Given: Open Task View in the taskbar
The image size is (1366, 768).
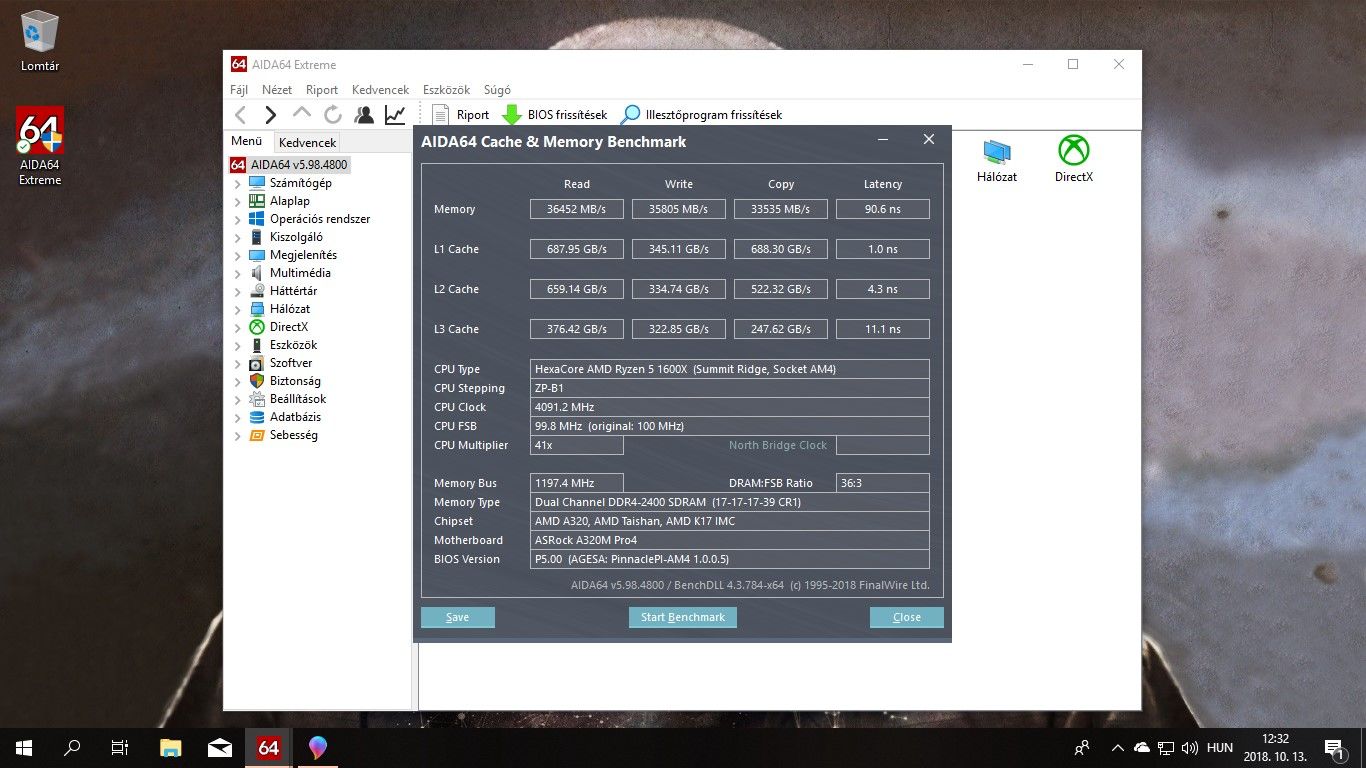Looking at the screenshot, I should [x=120, y=748].
